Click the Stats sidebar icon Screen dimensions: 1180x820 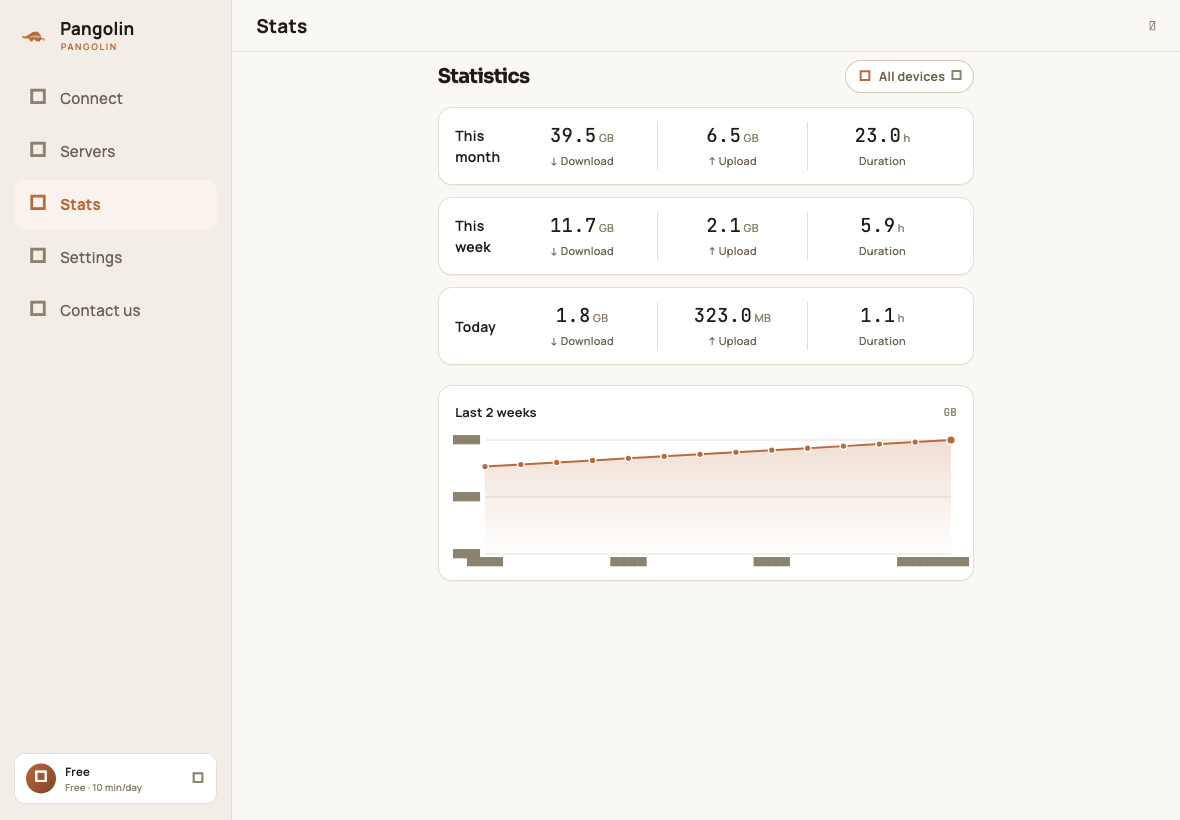(x=38, y=203)
